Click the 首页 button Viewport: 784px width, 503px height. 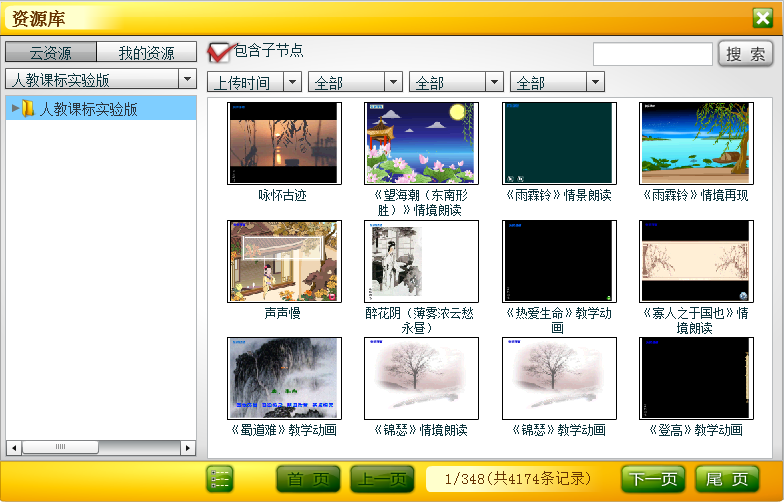pyautogui.click(x=308, y=479)
